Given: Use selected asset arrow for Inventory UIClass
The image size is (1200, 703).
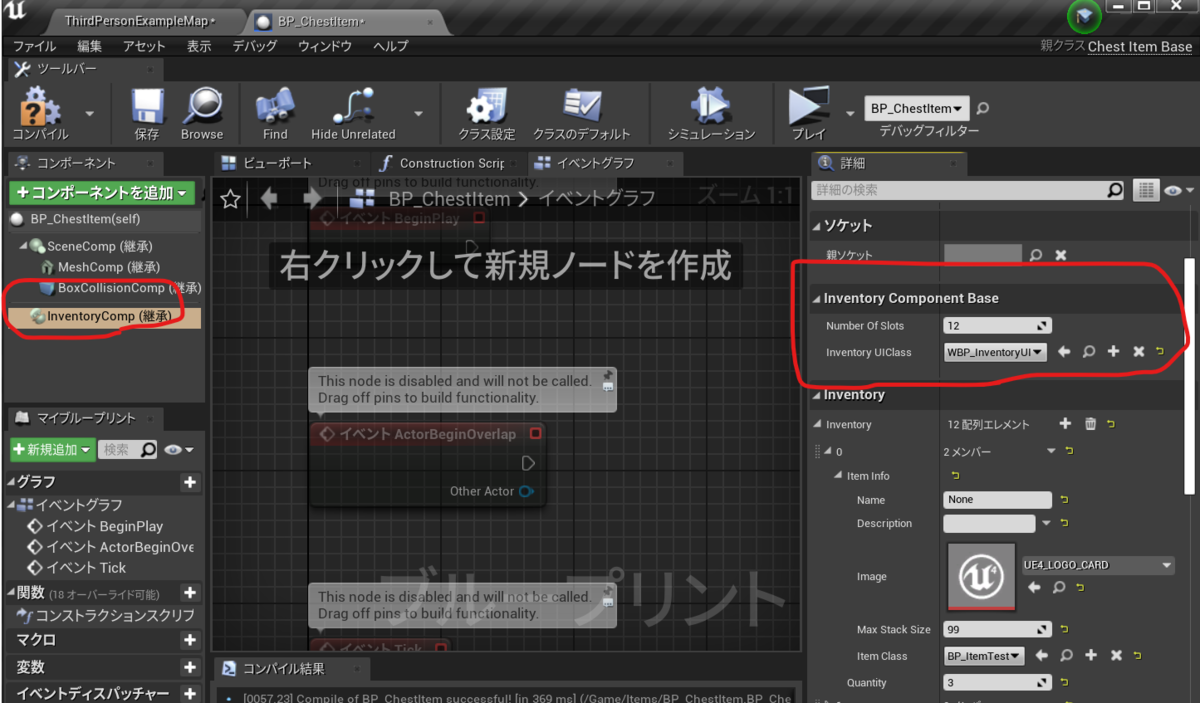Looking at the screenshot, I should click(1064, 352).
